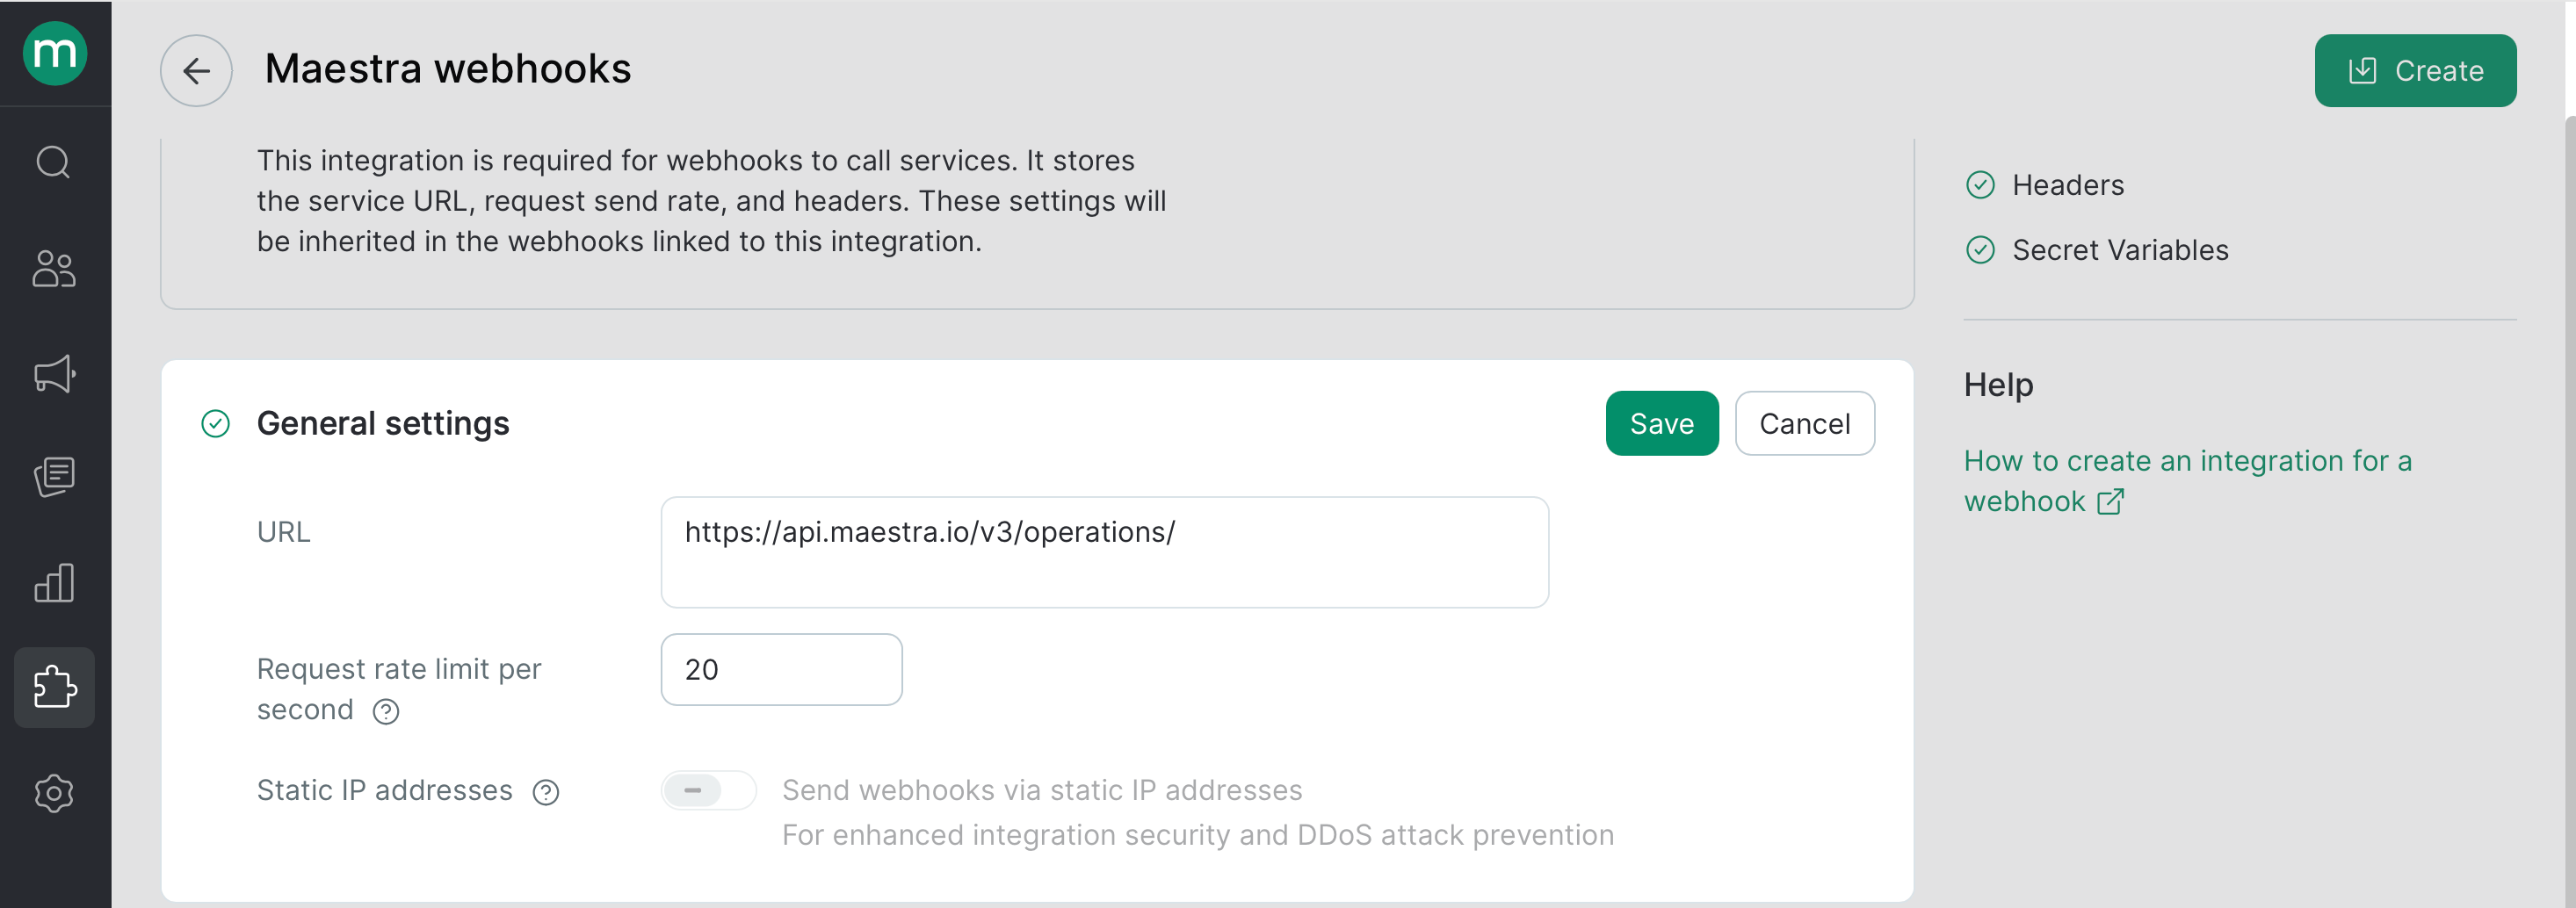
Task: Click the URL label
Action: (x=284, y=532)
